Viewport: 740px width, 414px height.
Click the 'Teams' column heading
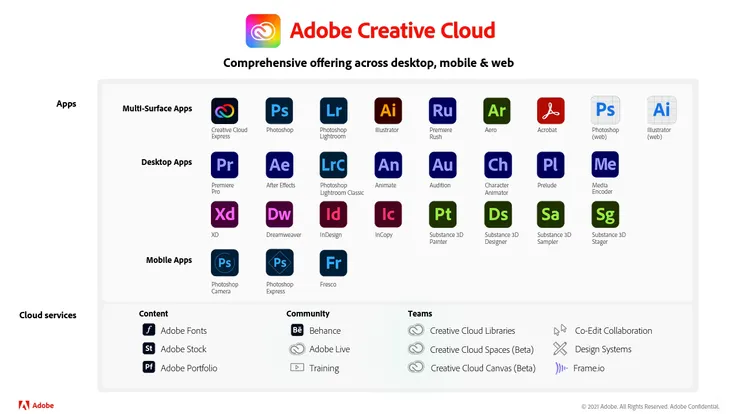[420, 313]
